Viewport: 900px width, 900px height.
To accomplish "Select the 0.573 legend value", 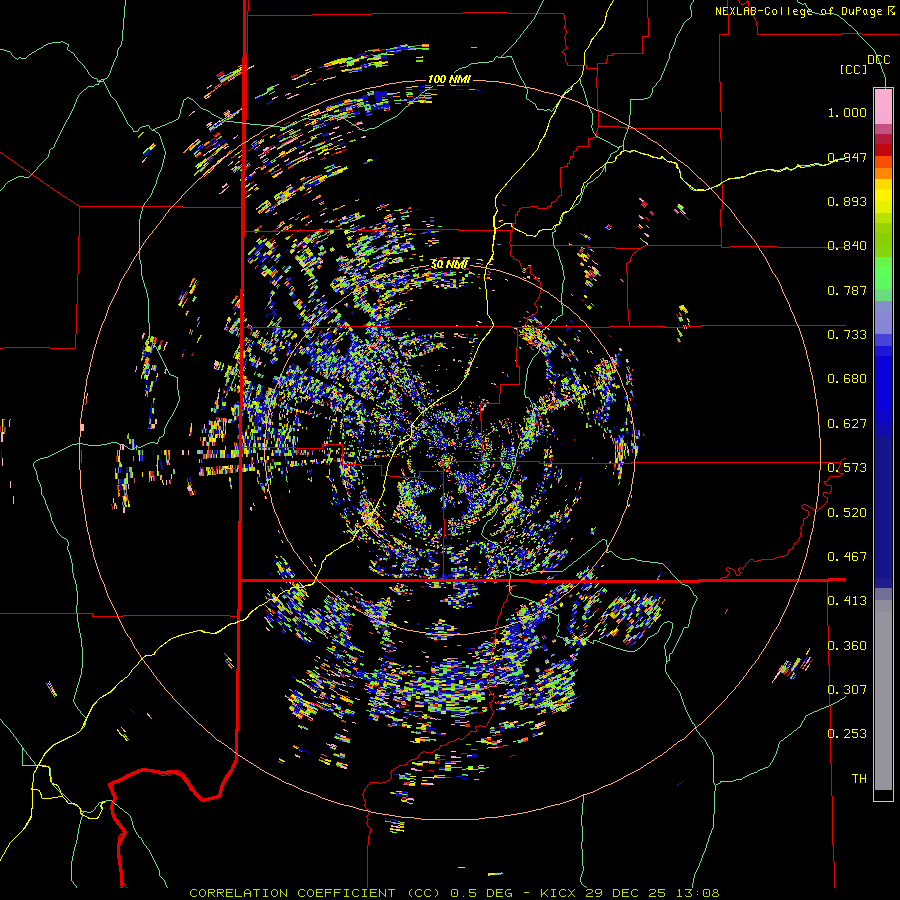I will click(x=847, y=468).
